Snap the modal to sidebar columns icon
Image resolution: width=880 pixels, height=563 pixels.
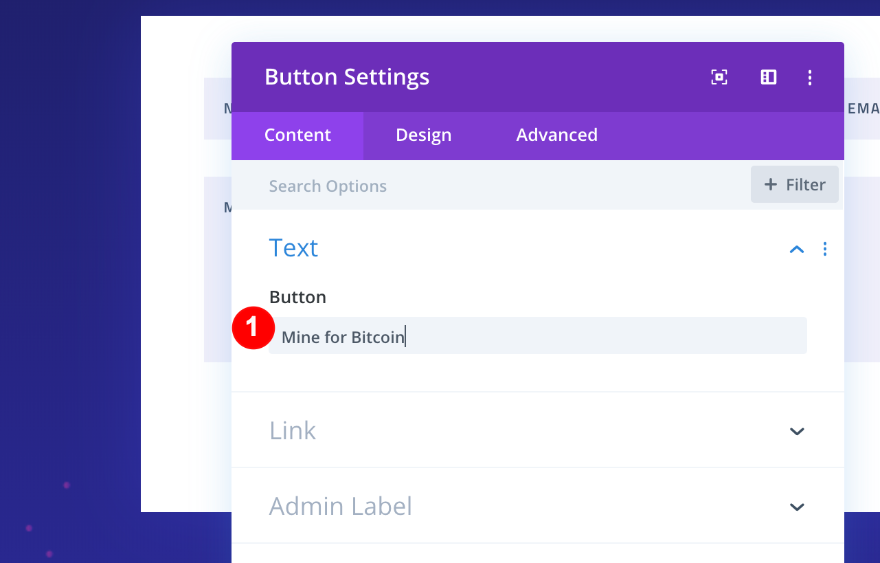tap(768, 77)
